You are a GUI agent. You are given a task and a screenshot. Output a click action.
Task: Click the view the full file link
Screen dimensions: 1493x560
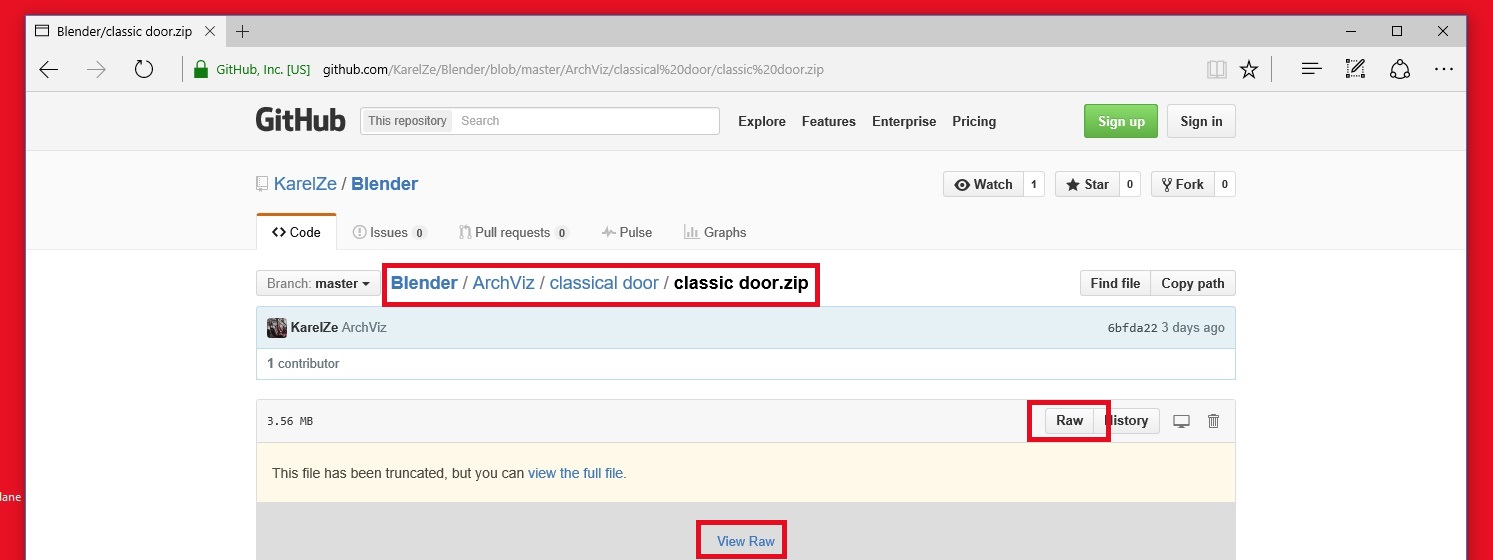click(x=577, y=473)
